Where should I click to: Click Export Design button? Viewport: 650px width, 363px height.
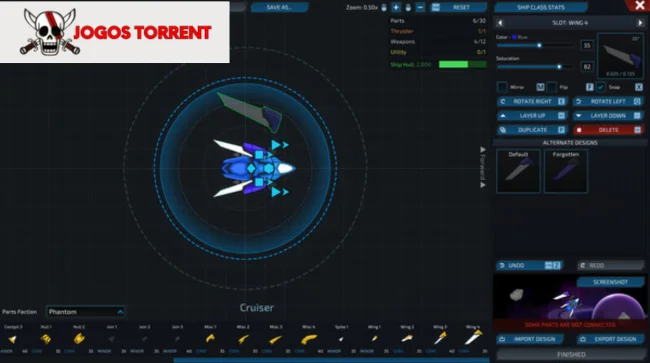(611, 339)
